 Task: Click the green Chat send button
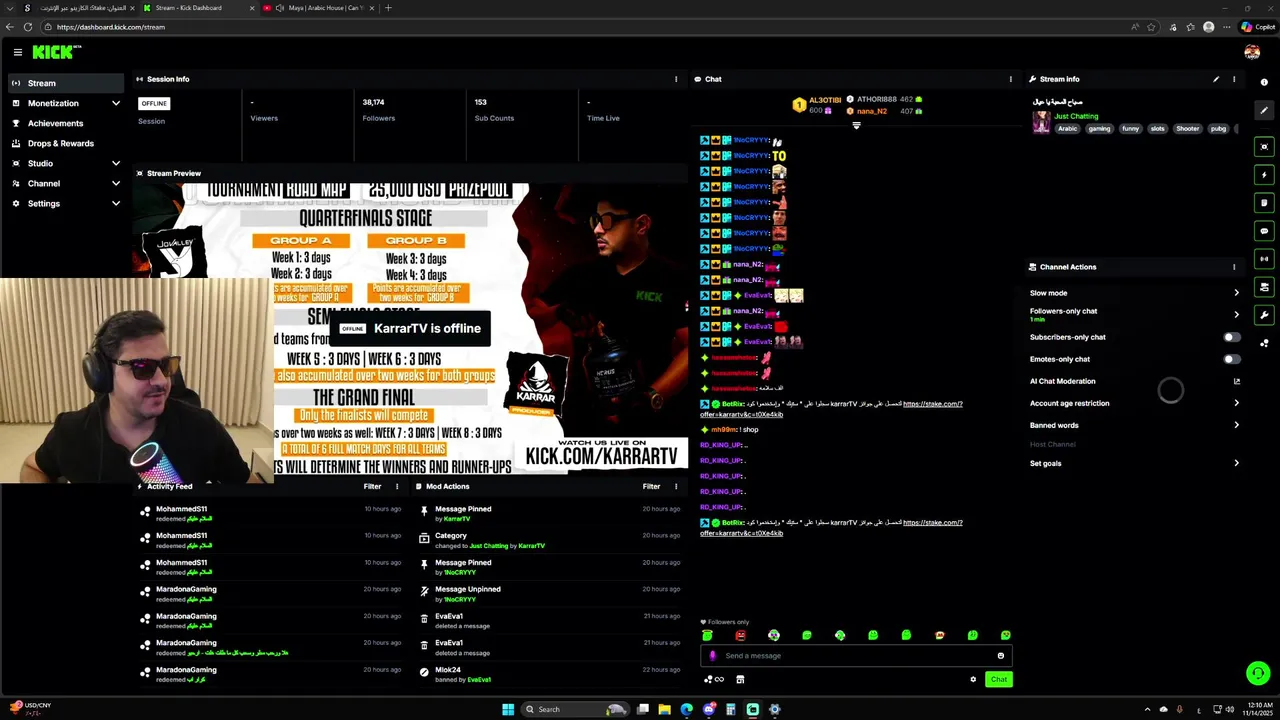coord(998,680)
